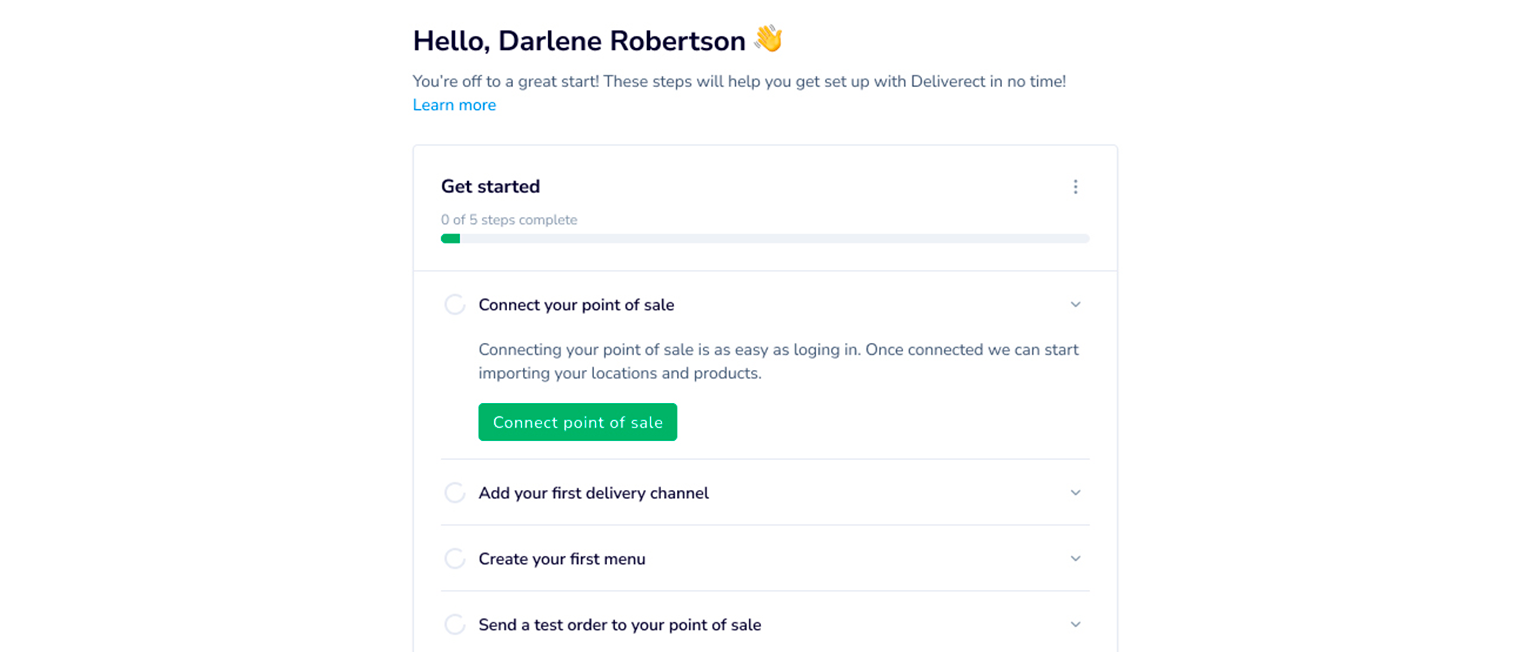Check the circle beside "Add your first delivery channel"
Image resolution: width=1520 pixels, height=652 pixels.
455,492
